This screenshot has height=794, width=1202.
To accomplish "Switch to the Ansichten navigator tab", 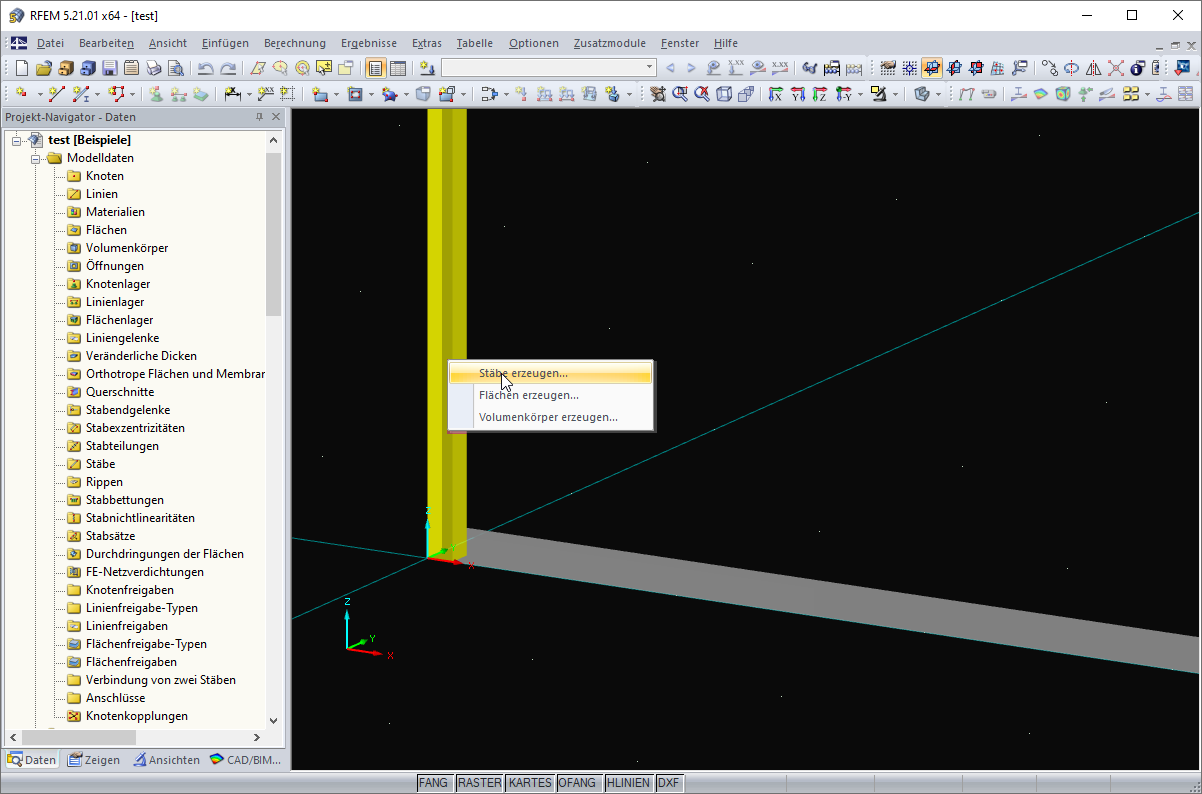I will click(x=166, y=760).
